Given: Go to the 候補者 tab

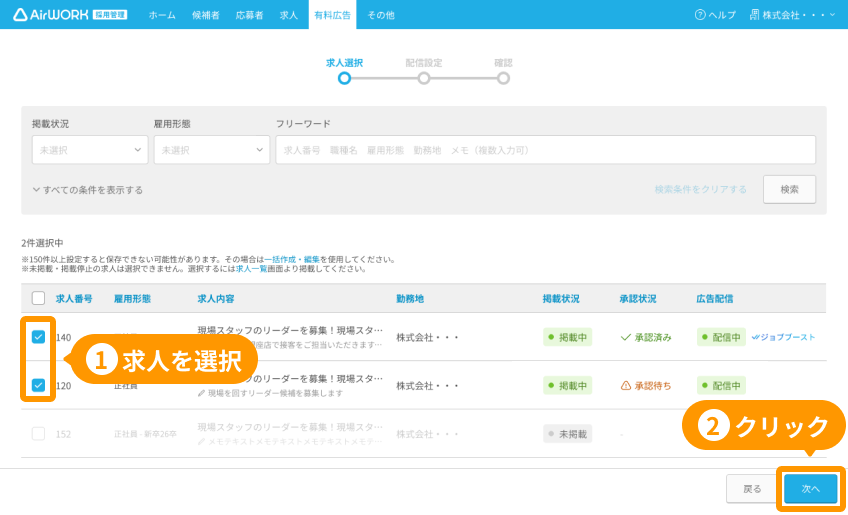Looking at the screenshot, I should click(x=206, y=15).
